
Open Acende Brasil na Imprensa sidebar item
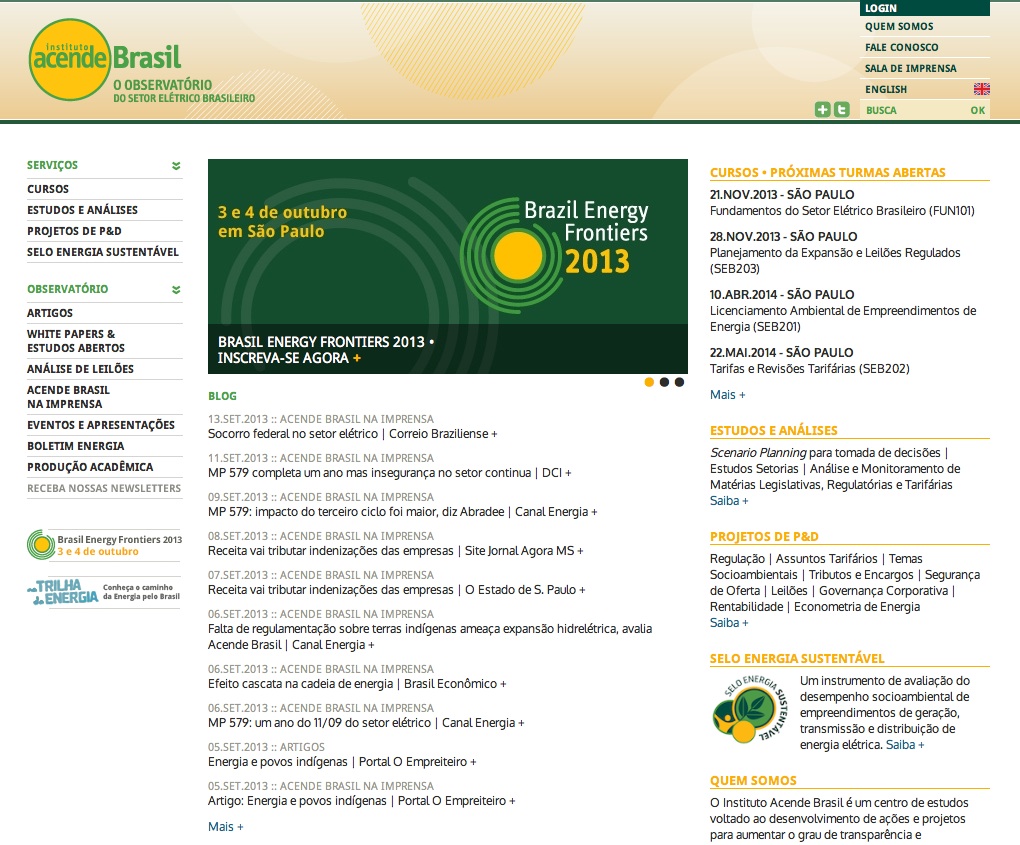point(68,397)
